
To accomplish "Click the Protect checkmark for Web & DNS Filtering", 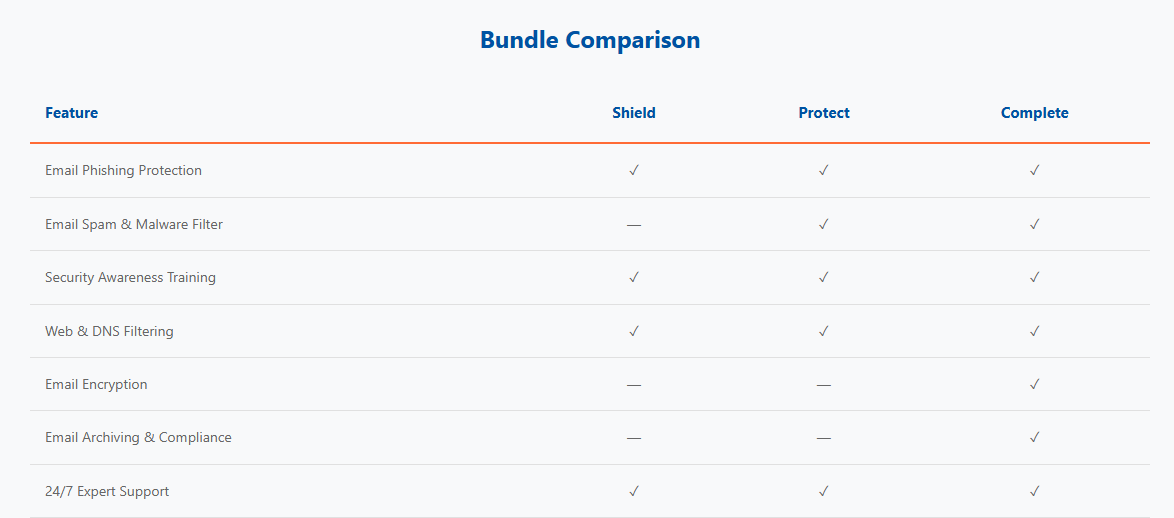I will 824,331.
